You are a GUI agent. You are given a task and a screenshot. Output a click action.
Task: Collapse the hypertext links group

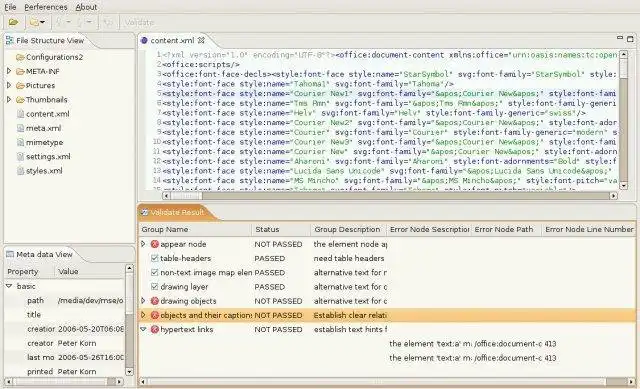[143, 329]
